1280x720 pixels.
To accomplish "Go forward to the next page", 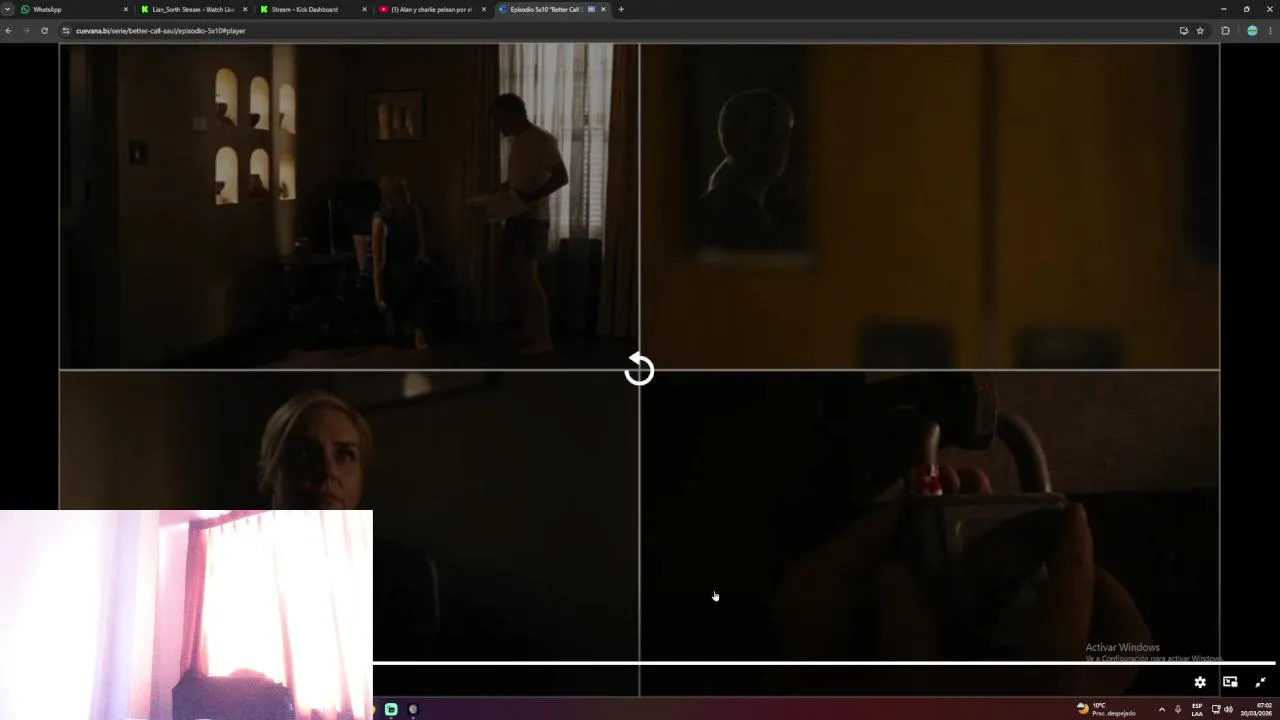I will 26,30.
